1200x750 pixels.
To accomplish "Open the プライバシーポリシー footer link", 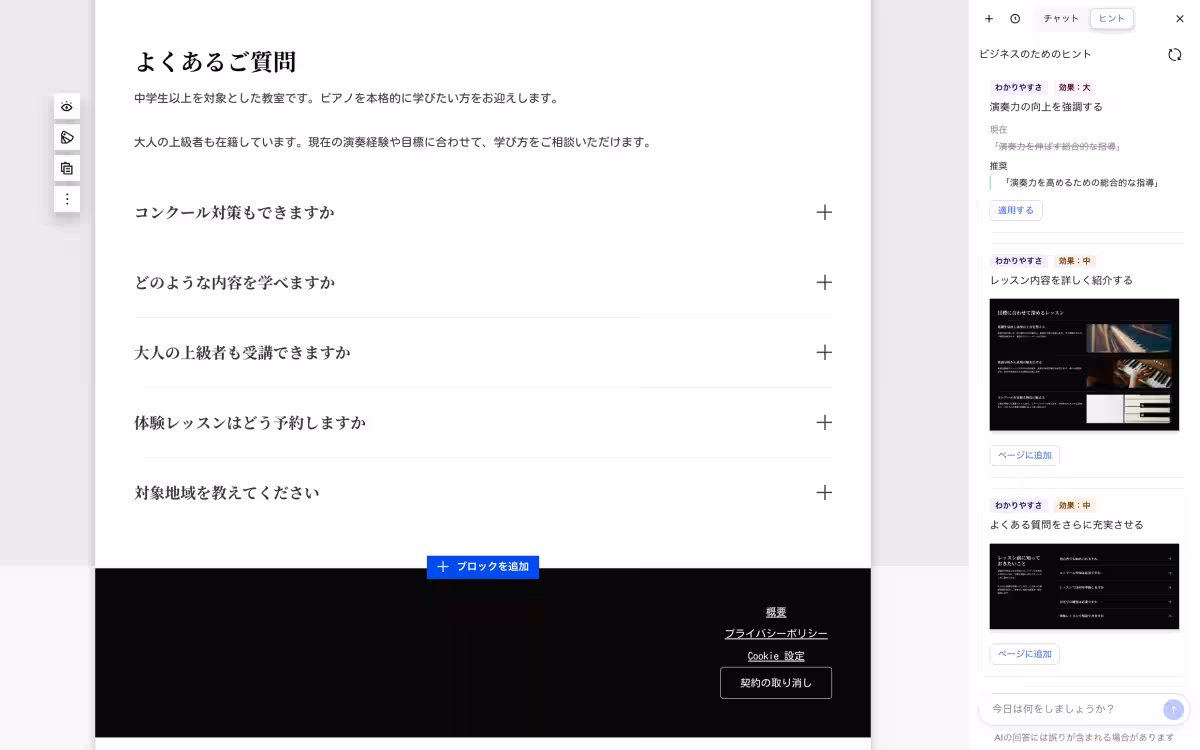I will (x=776, y=634).
